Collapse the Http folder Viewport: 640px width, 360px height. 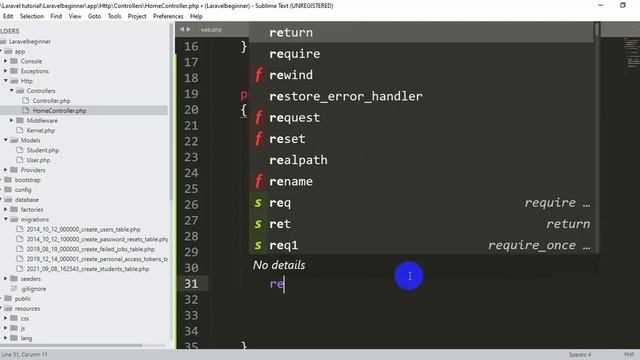pos(6,81)
